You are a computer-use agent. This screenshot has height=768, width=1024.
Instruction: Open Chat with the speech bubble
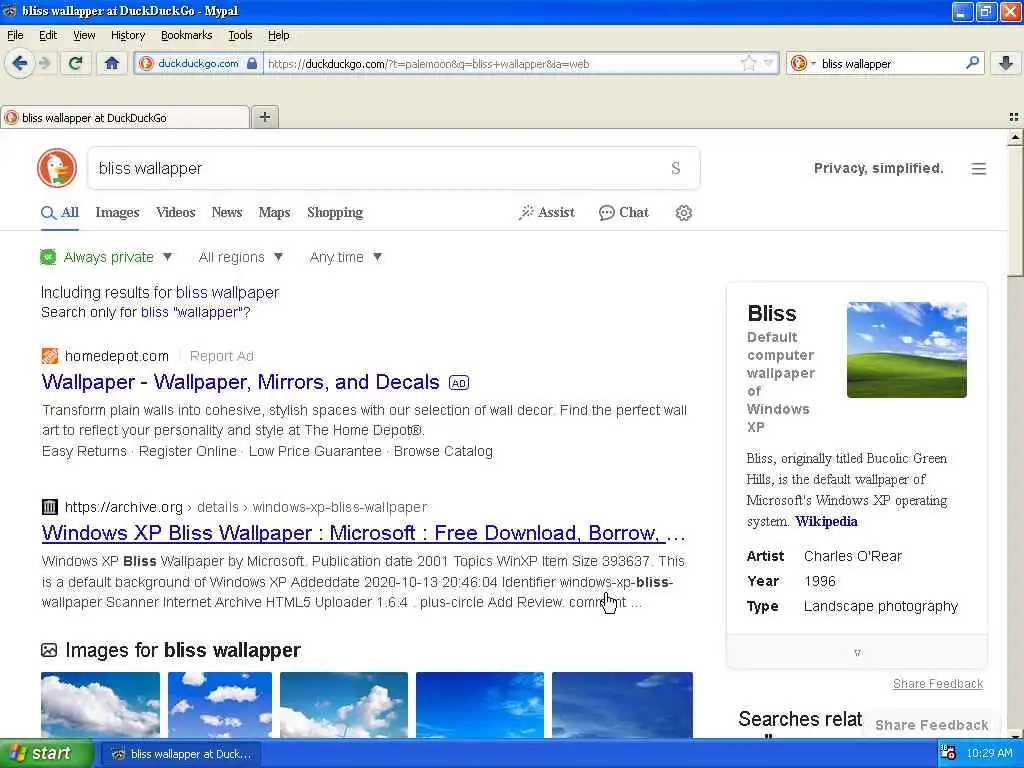click(624, 212)
